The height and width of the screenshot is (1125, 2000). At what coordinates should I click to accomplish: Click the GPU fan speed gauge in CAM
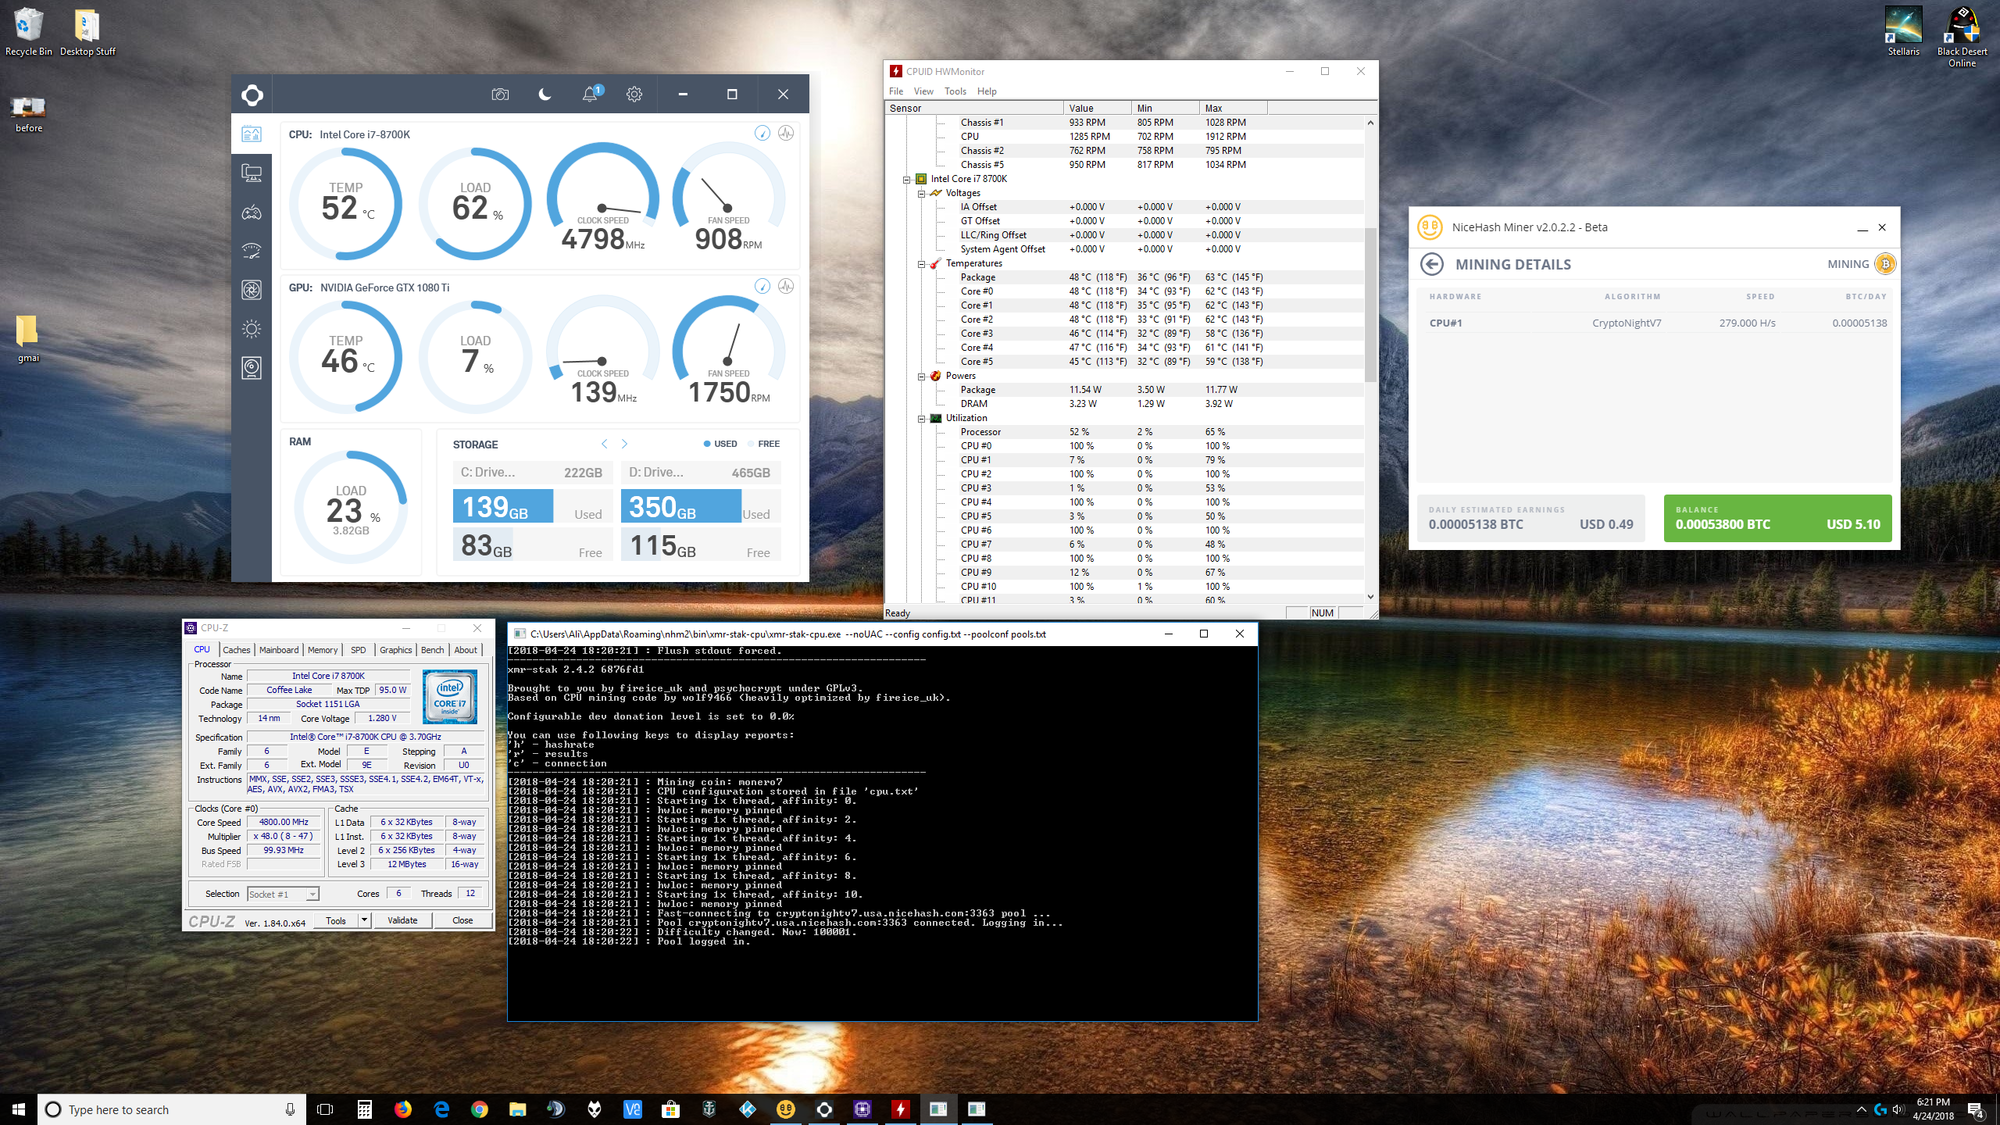tap(727, 355)
